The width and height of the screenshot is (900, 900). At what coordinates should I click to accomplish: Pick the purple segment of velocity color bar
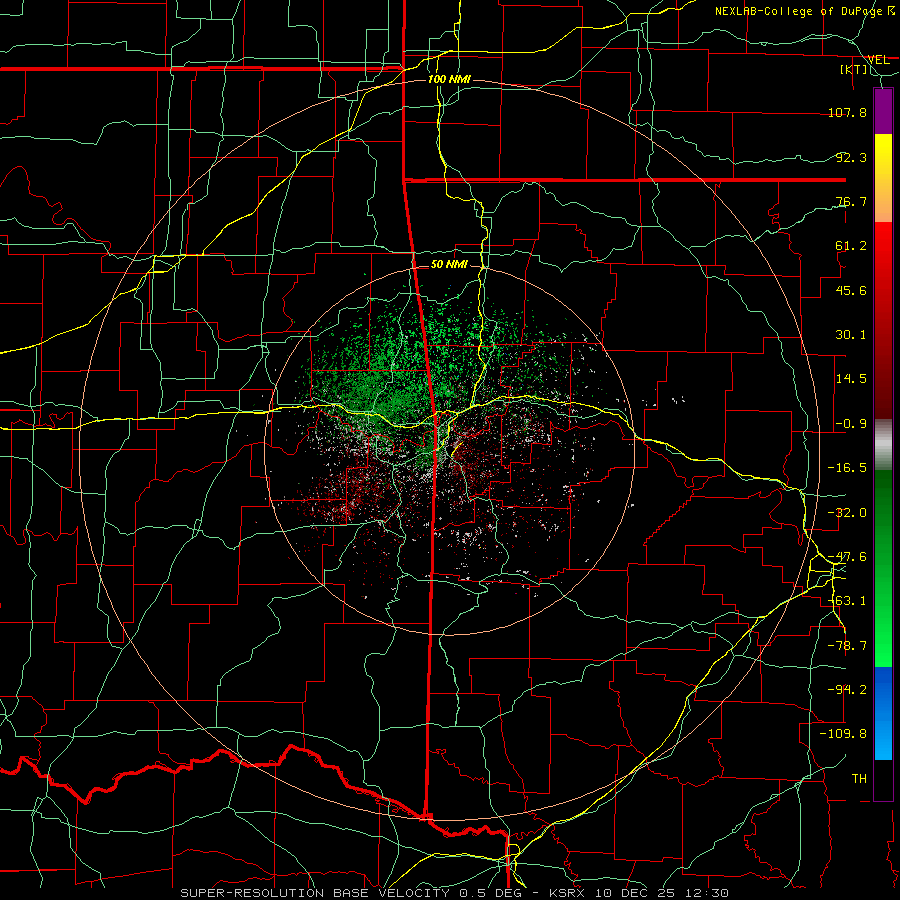pyautogui.click(x=883, y=112)
